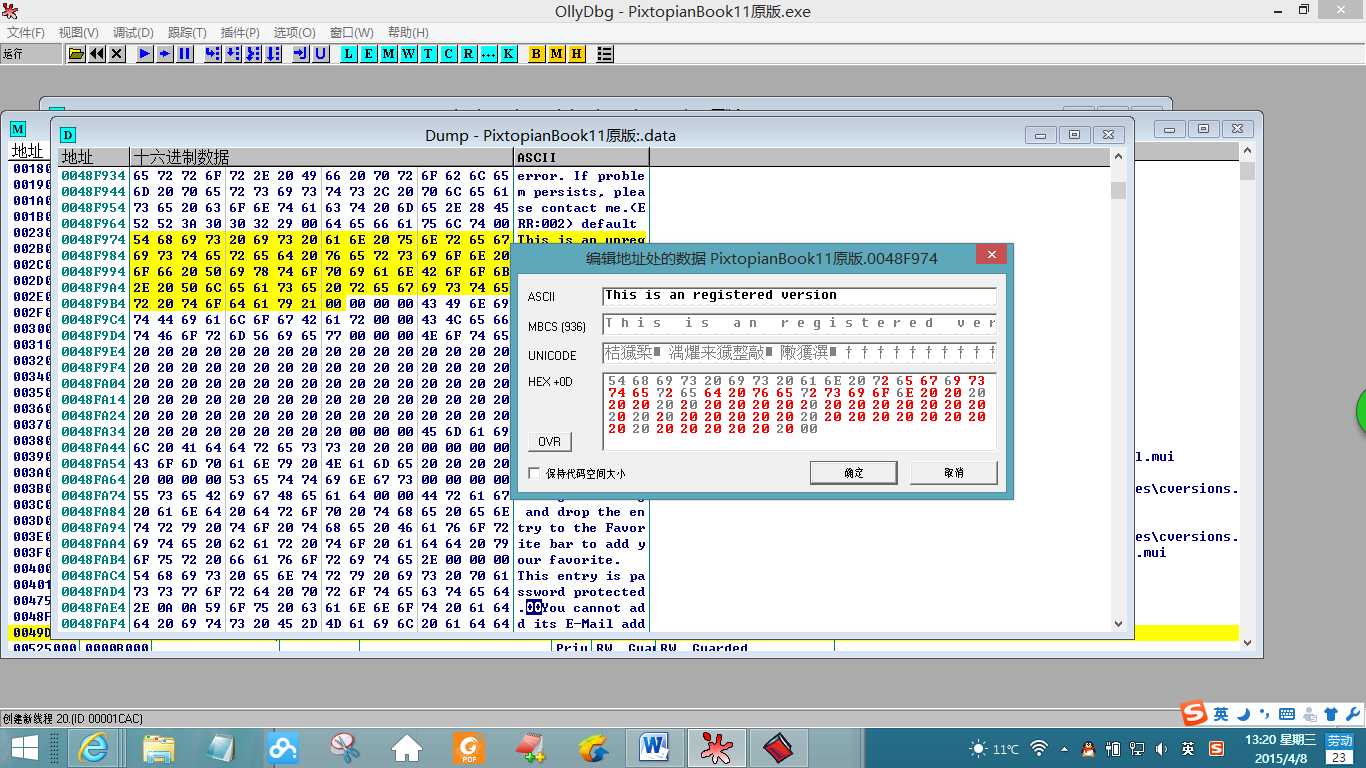Open Word from the taskbar
This screenshot has height=768, width=1366.
655,747
